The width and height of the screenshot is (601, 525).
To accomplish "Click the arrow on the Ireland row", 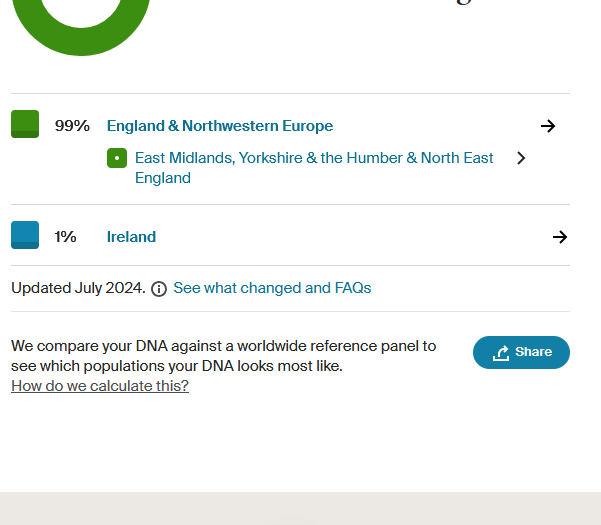I will [x=559, y=237].
